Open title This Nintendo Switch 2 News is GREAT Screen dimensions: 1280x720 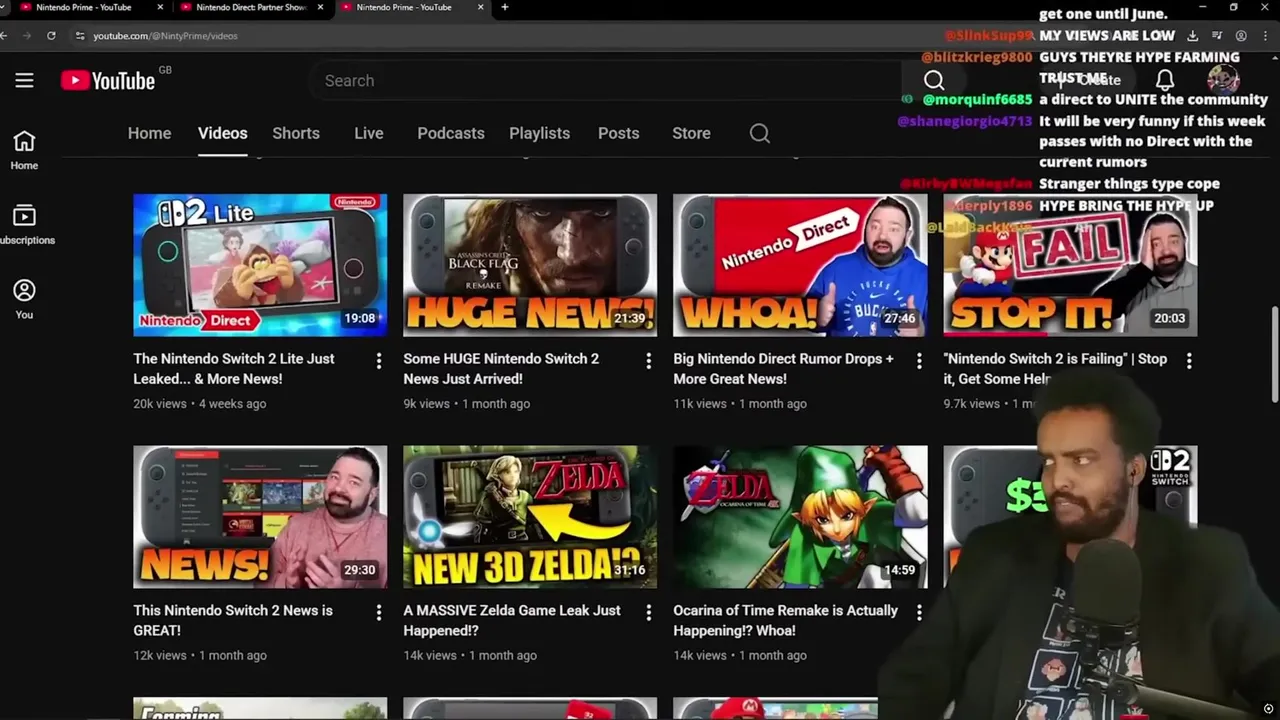coord(233,621)
